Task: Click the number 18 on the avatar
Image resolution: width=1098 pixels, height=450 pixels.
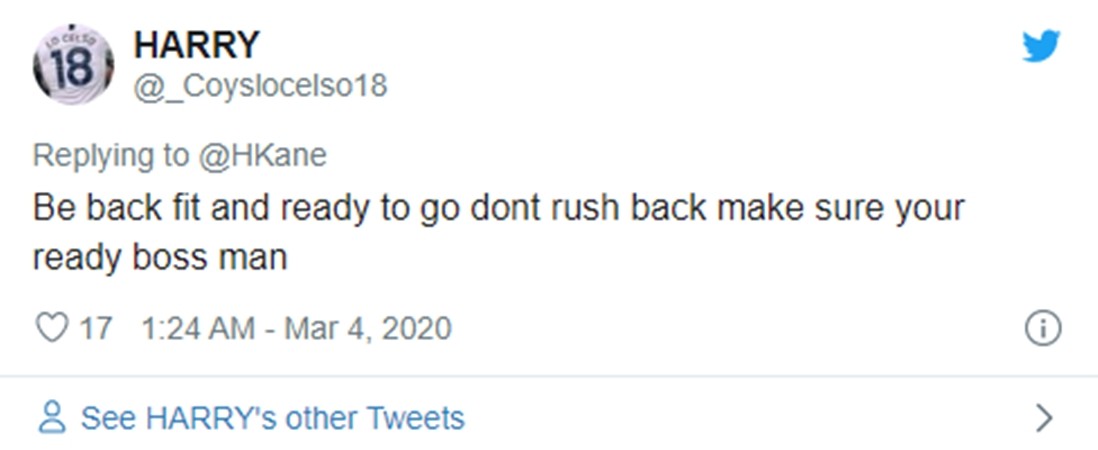Action: click(72, 70)
